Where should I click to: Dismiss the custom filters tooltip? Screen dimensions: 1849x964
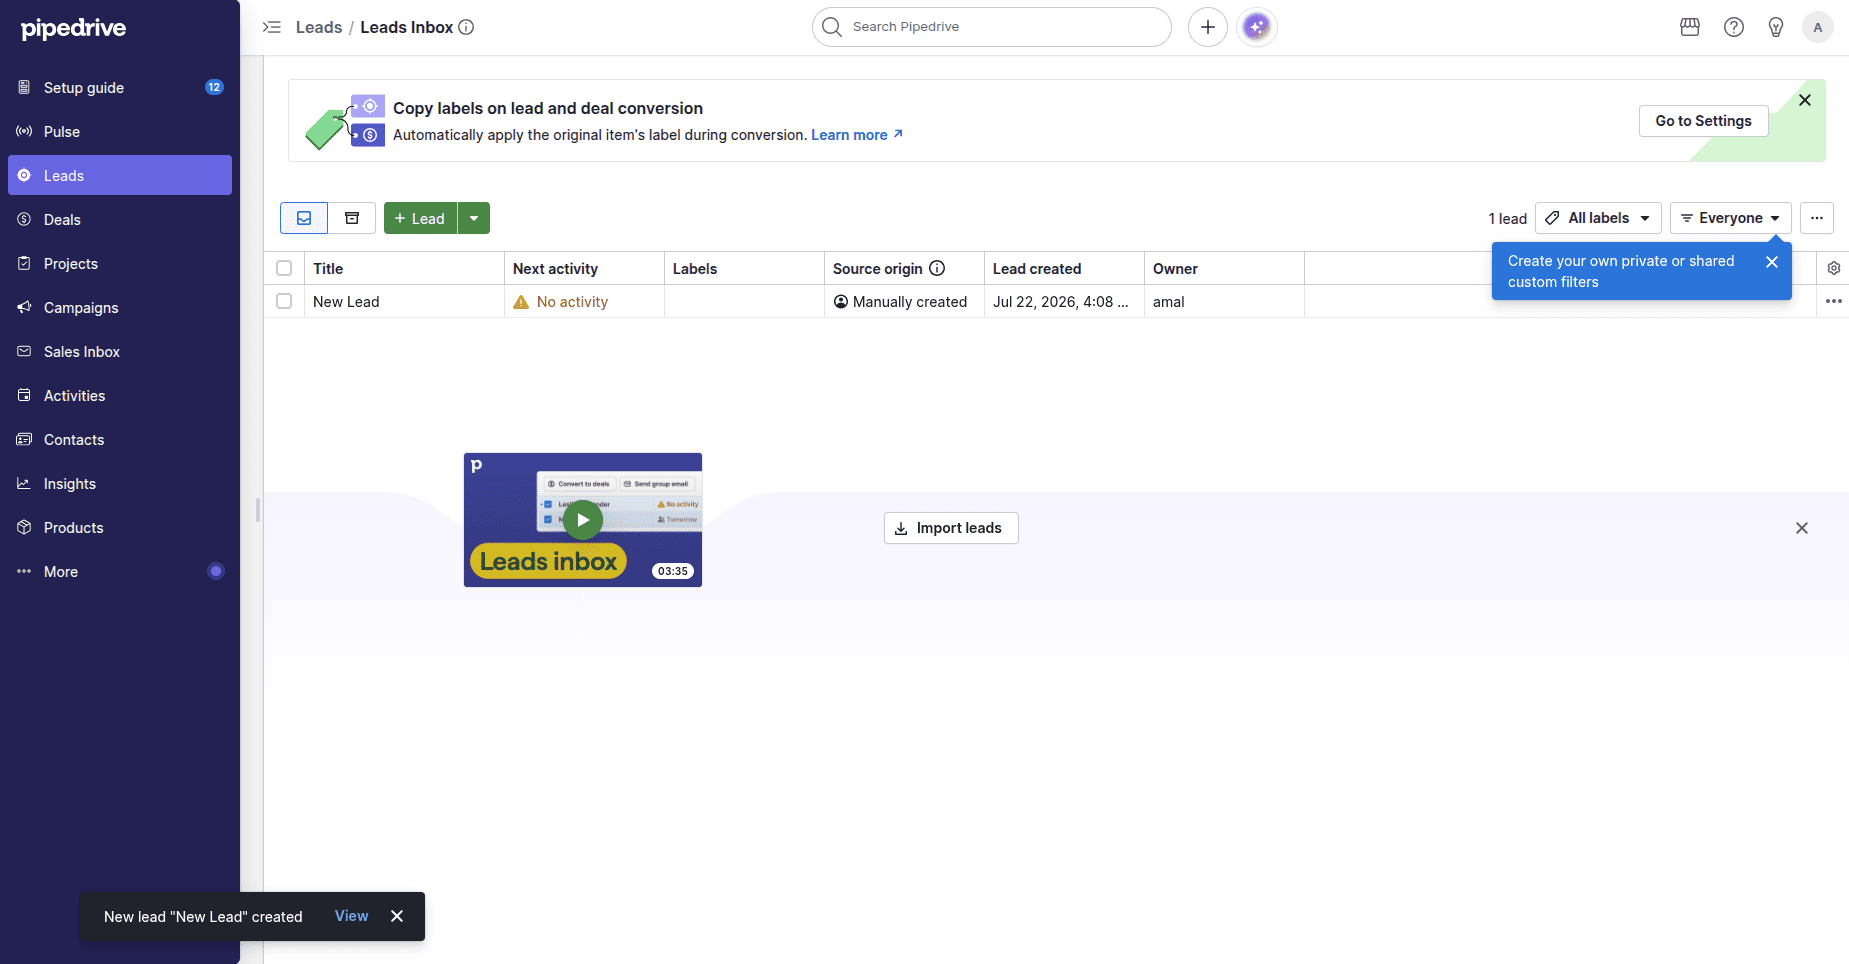click(x=1772, y=262)
